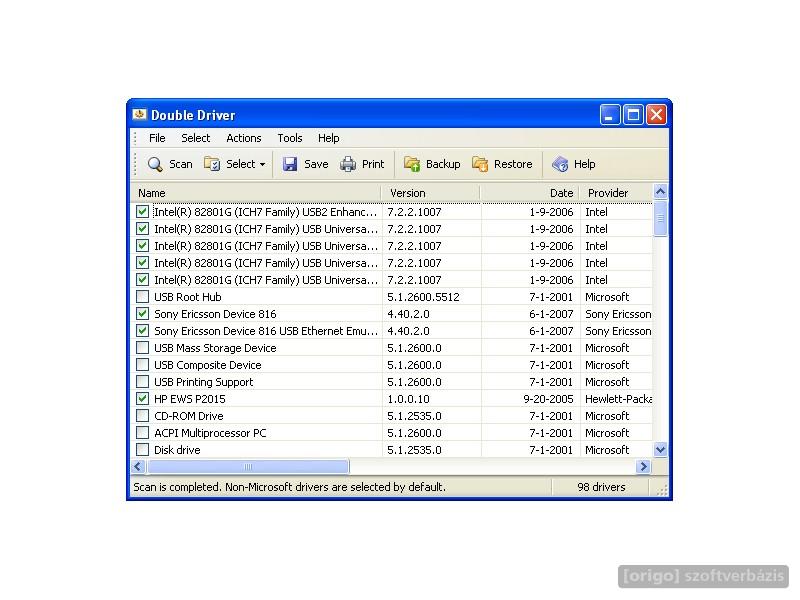
Task: Open the Help menu in menu bar
Action: click(x=329, y=138)
